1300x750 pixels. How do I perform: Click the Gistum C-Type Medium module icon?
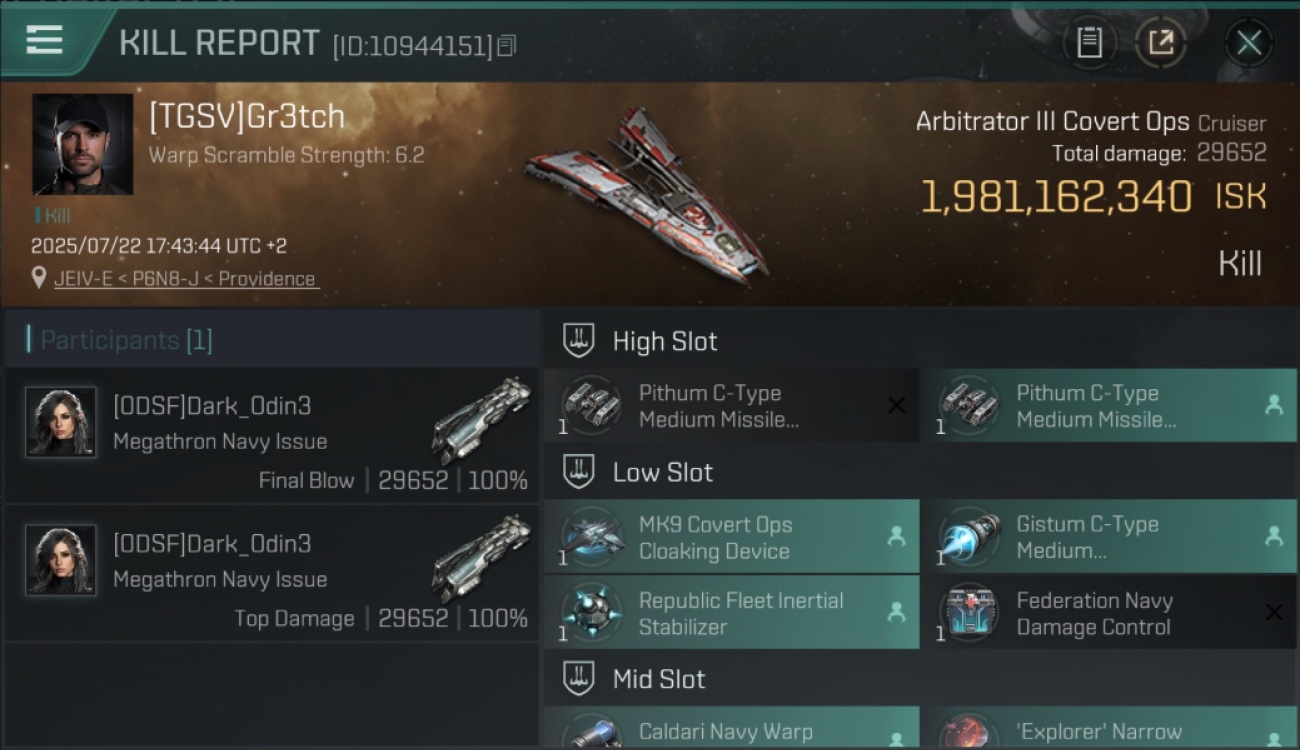coord(969,537)
